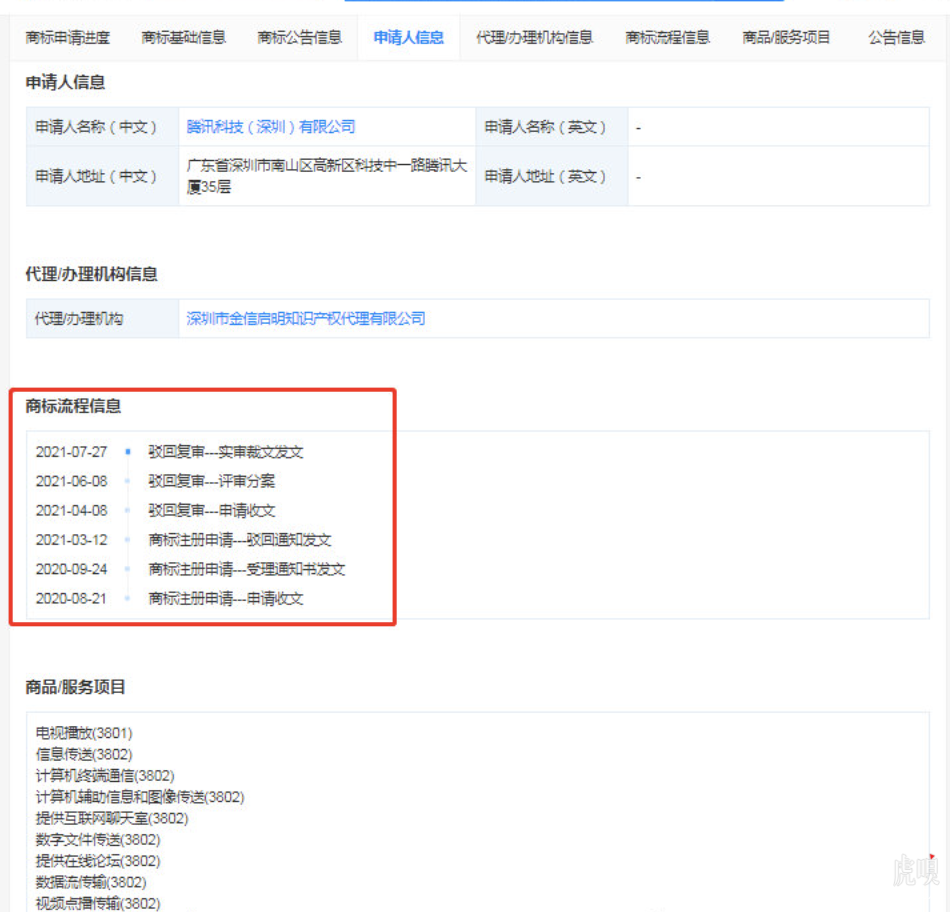Open 深圳市金信启明知识产权代理有限公司 agency link

point(306,318)
